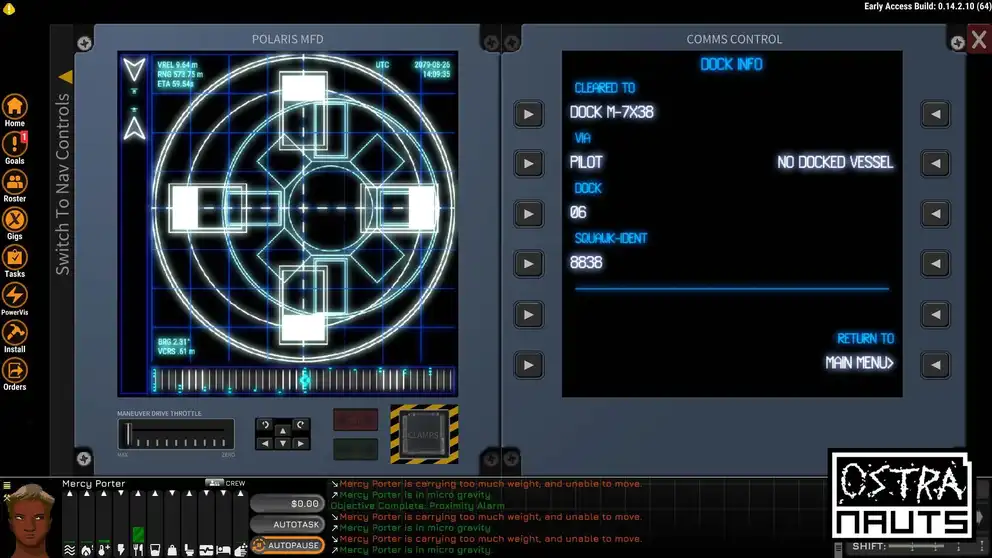This screenshot has height=558, width=992.
Task: Click Mercy Porter's portrait
Action: 29,521
